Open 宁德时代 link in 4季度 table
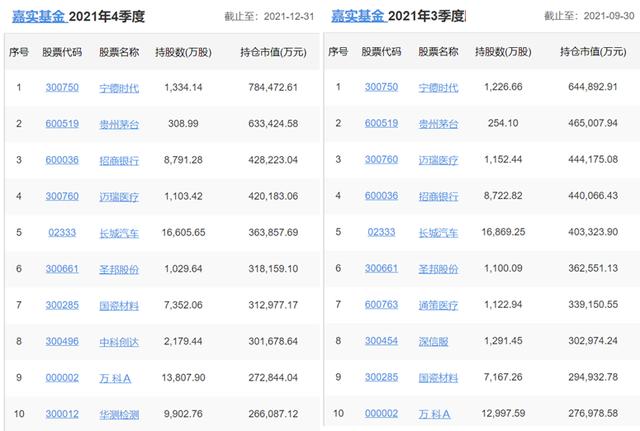Image resolution: width=640 pixels, height=431 pixels. (x=119, y=88)
